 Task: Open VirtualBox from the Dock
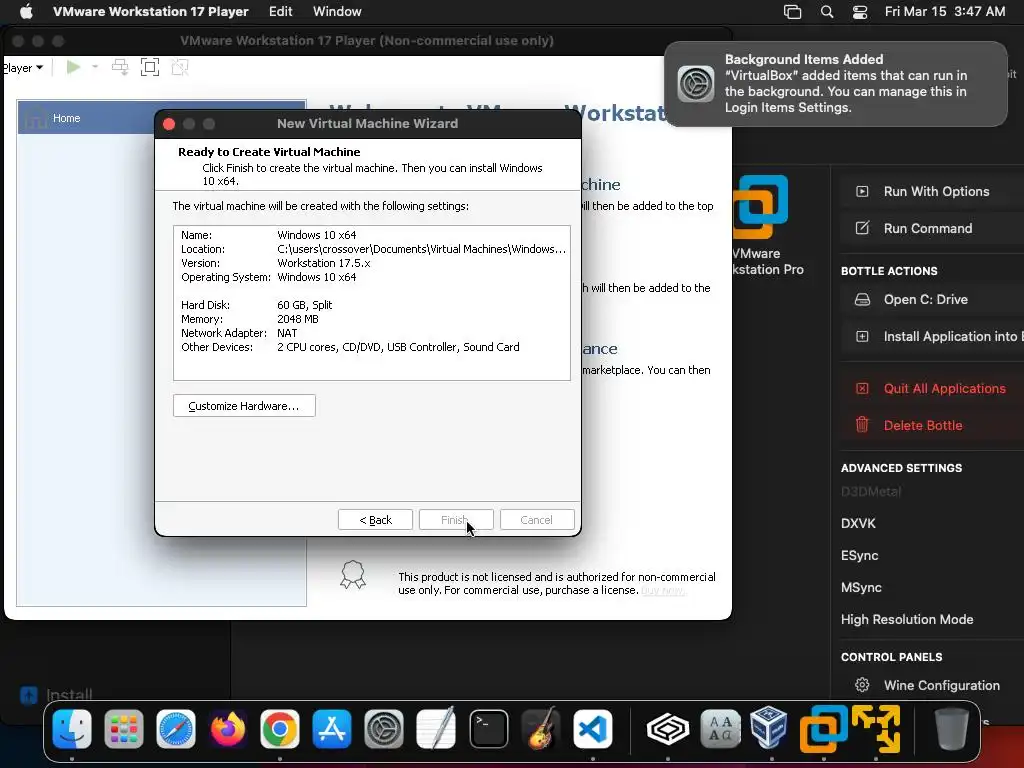[x=769, y=727]
